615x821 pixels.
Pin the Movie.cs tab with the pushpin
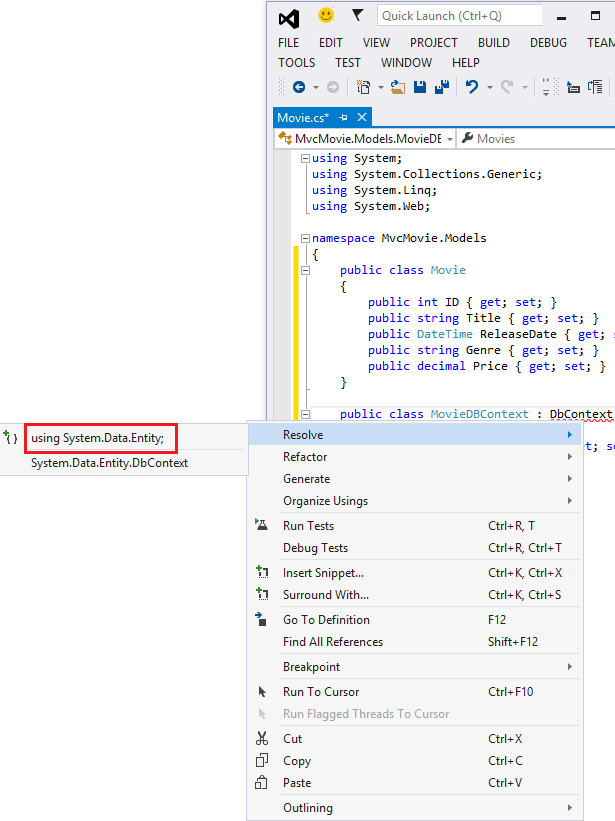point(343,118)
